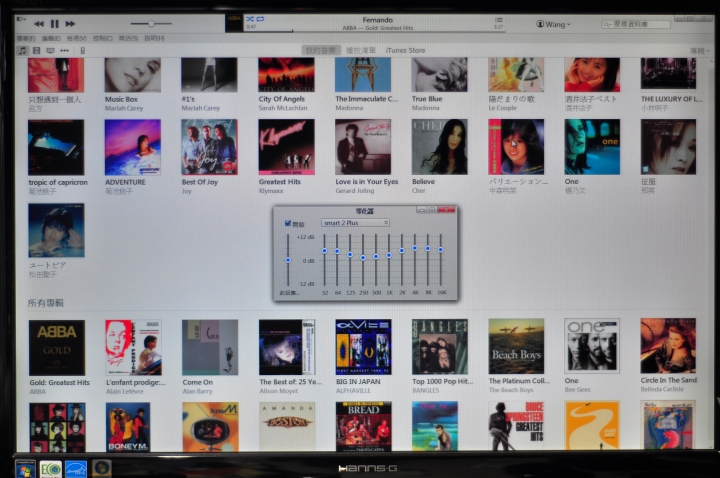Image resolution: width=720 pixels, height=478 pixels.
Task: Click the 64 Hz band slider knob
Action: coord(337,251)
